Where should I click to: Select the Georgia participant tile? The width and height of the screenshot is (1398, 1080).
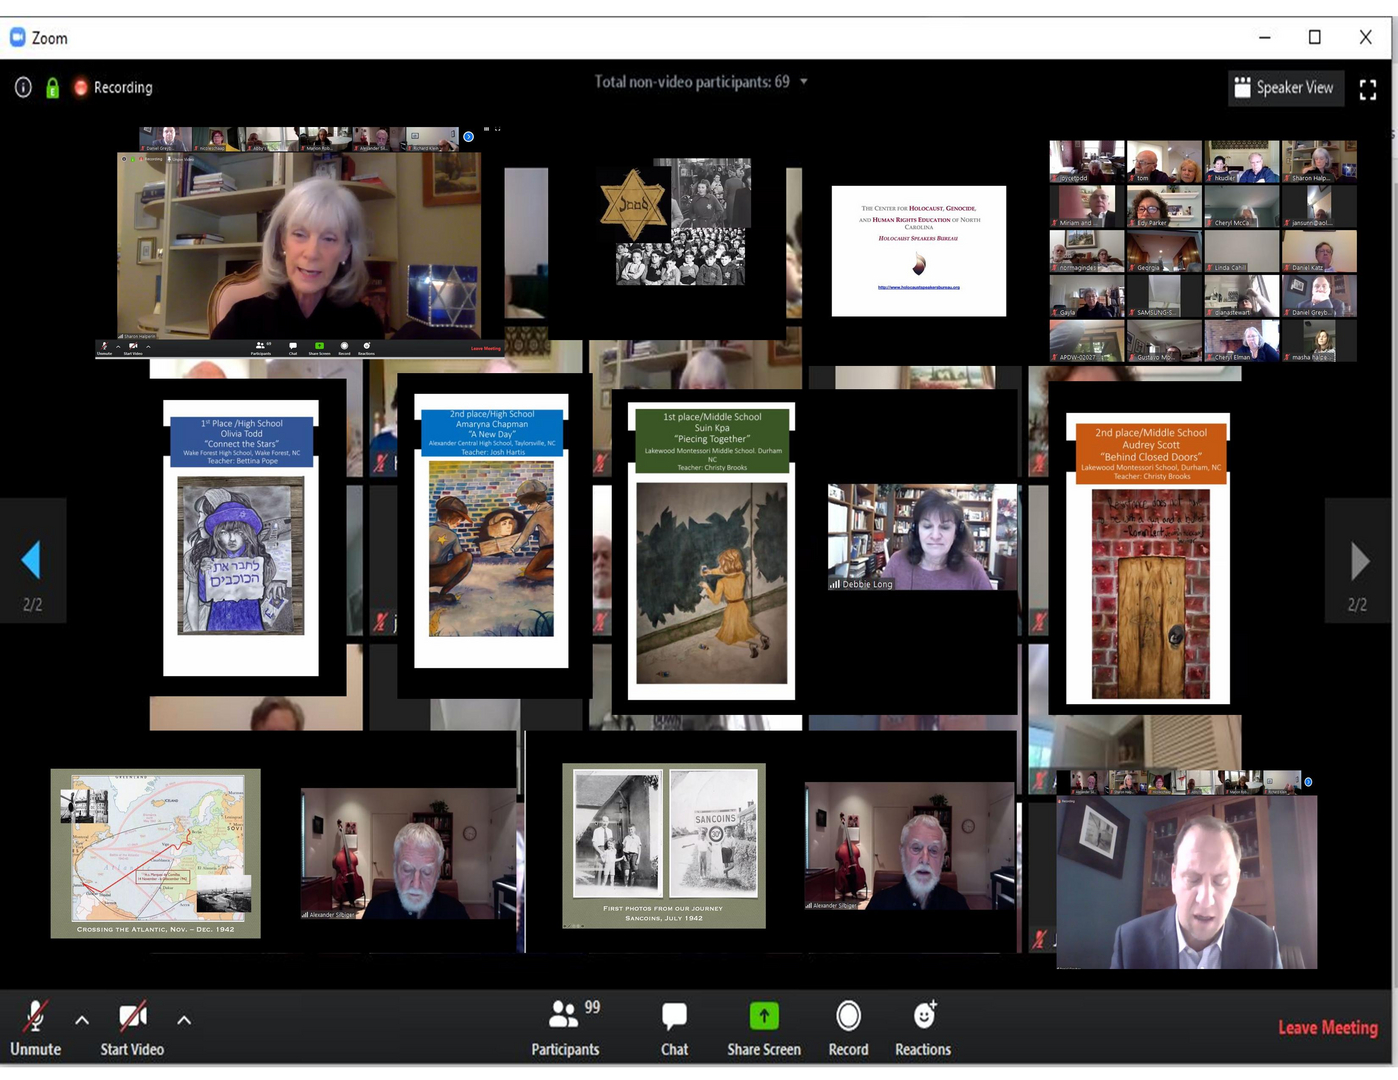tap(1164, 252)
